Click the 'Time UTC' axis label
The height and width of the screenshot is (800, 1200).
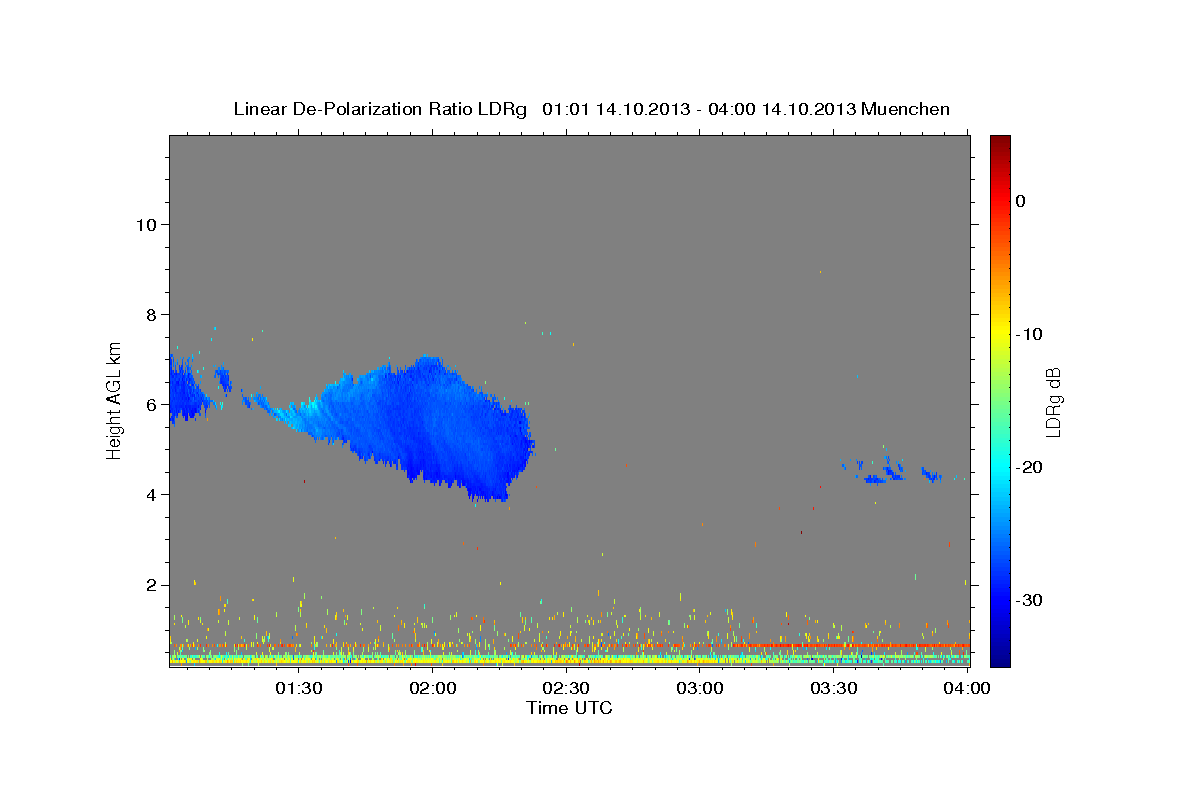[569, 708]
